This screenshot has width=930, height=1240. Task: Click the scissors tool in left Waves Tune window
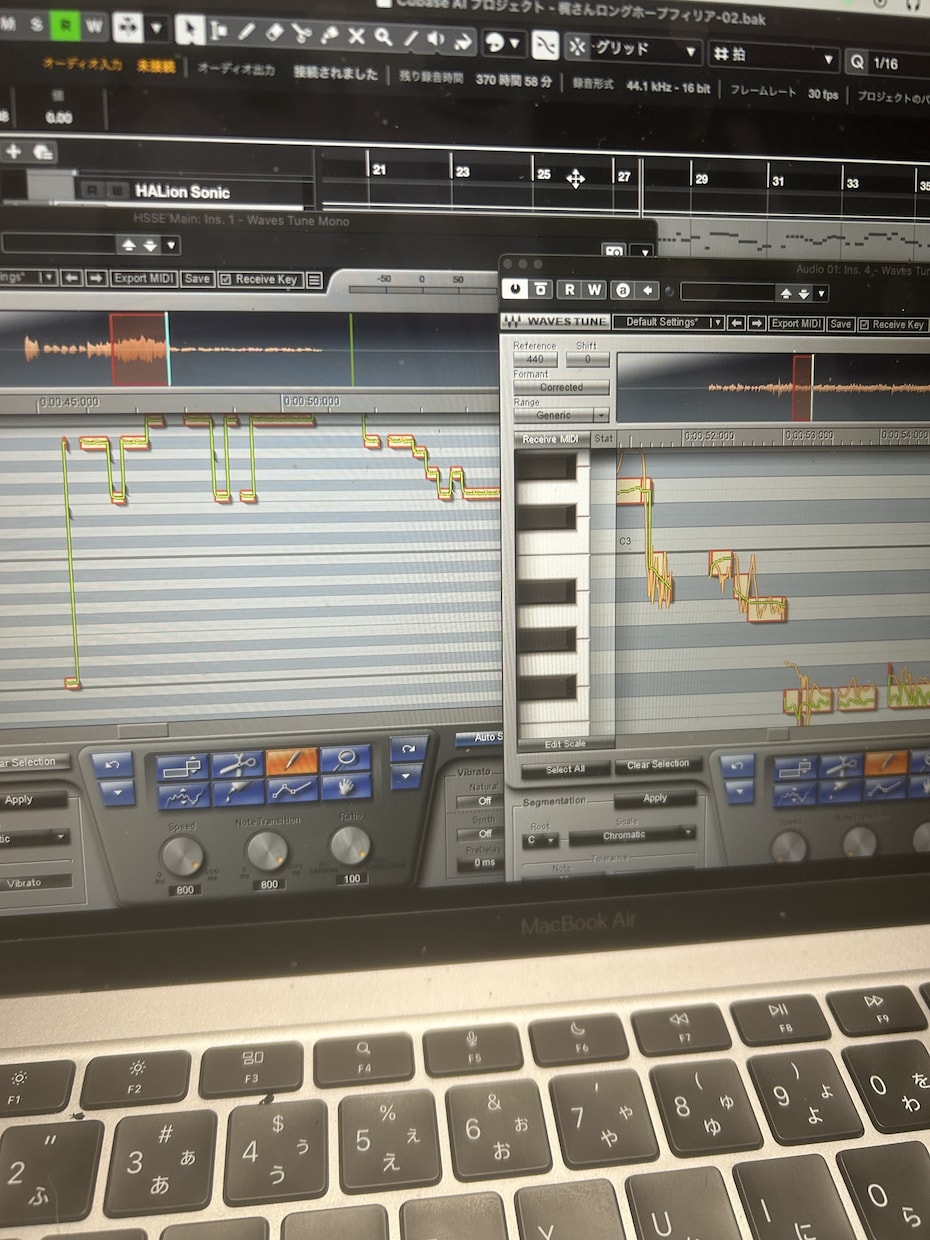coord(237,765)
